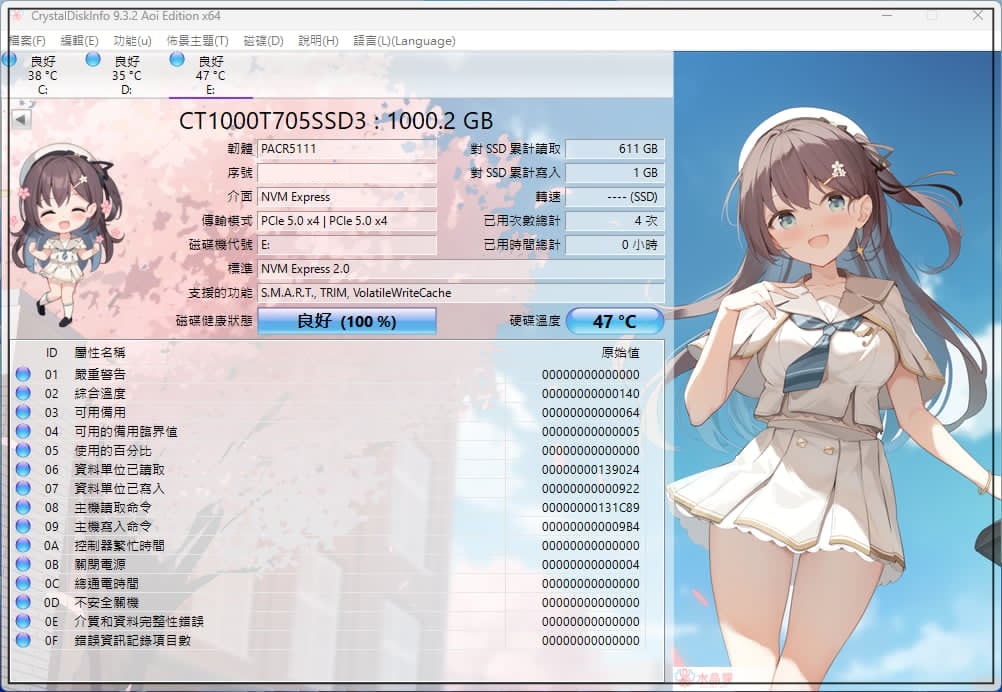Click the status orb for attribute 0E
Screen dimensions: 1002x692
click(x=23, y=621)
